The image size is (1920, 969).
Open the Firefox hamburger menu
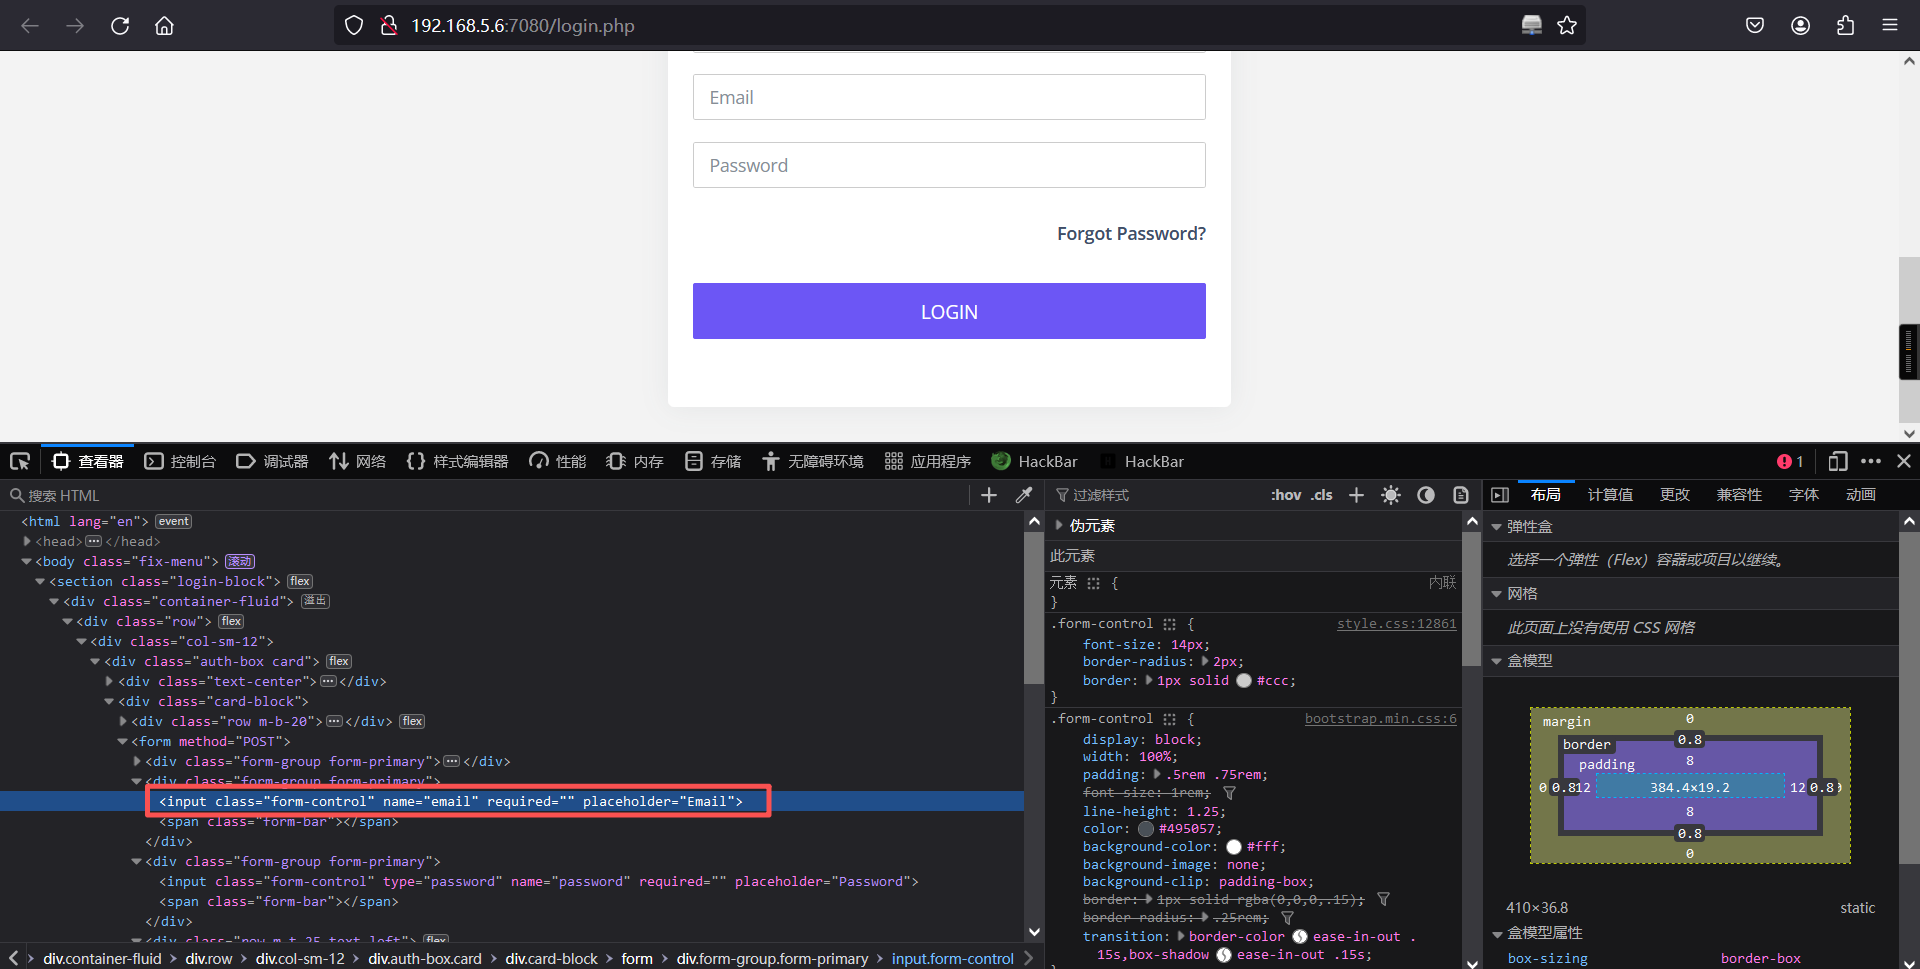(x=1890, y=25)
